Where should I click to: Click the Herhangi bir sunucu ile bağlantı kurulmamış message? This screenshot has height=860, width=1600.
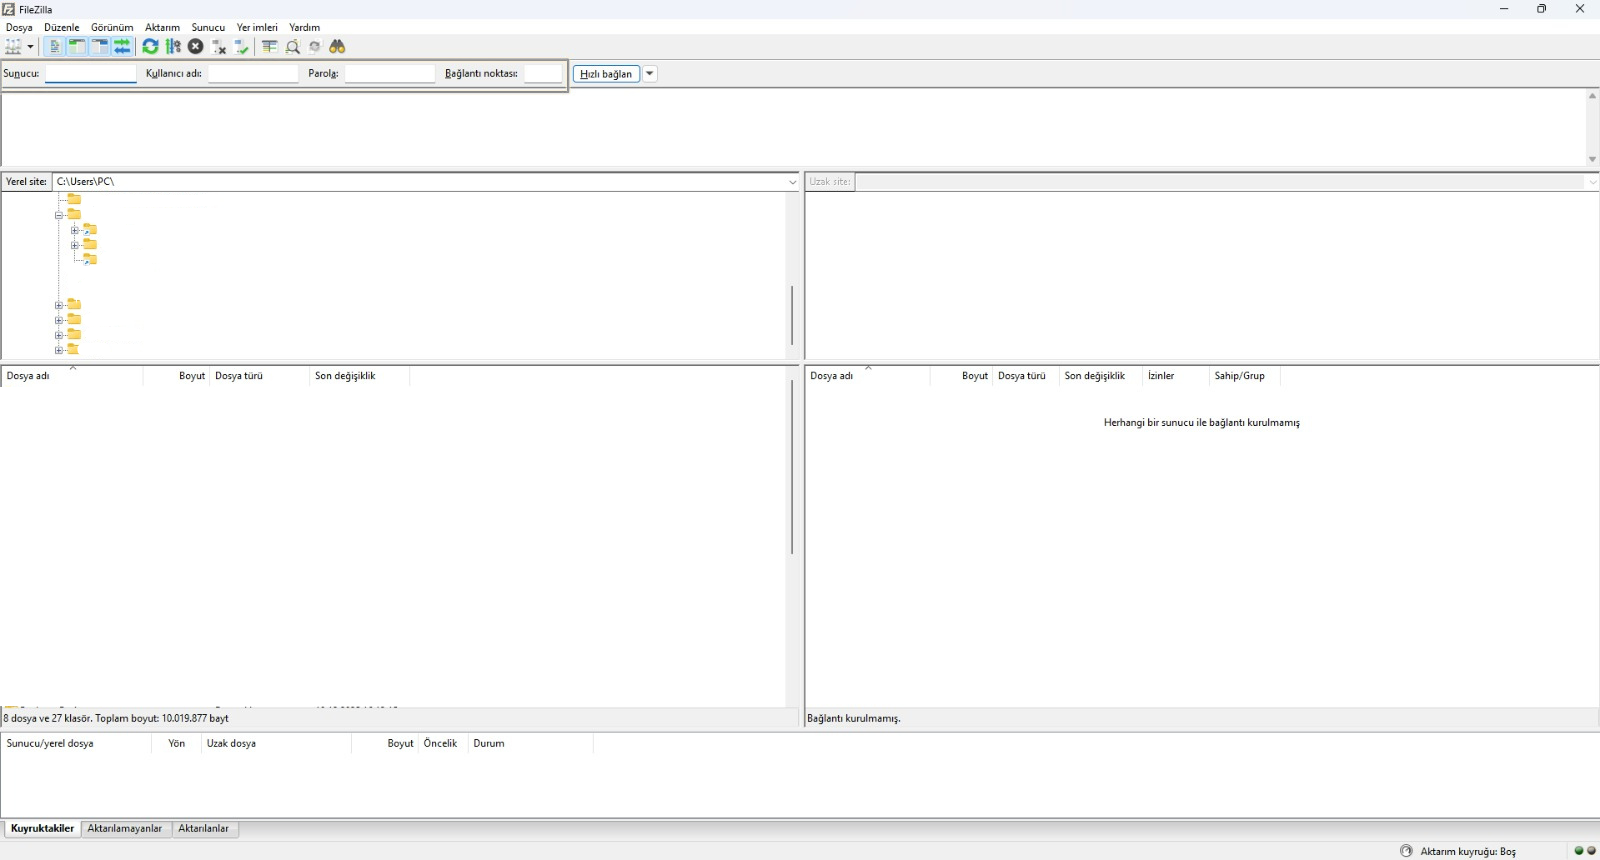[x=1202, y=423]
